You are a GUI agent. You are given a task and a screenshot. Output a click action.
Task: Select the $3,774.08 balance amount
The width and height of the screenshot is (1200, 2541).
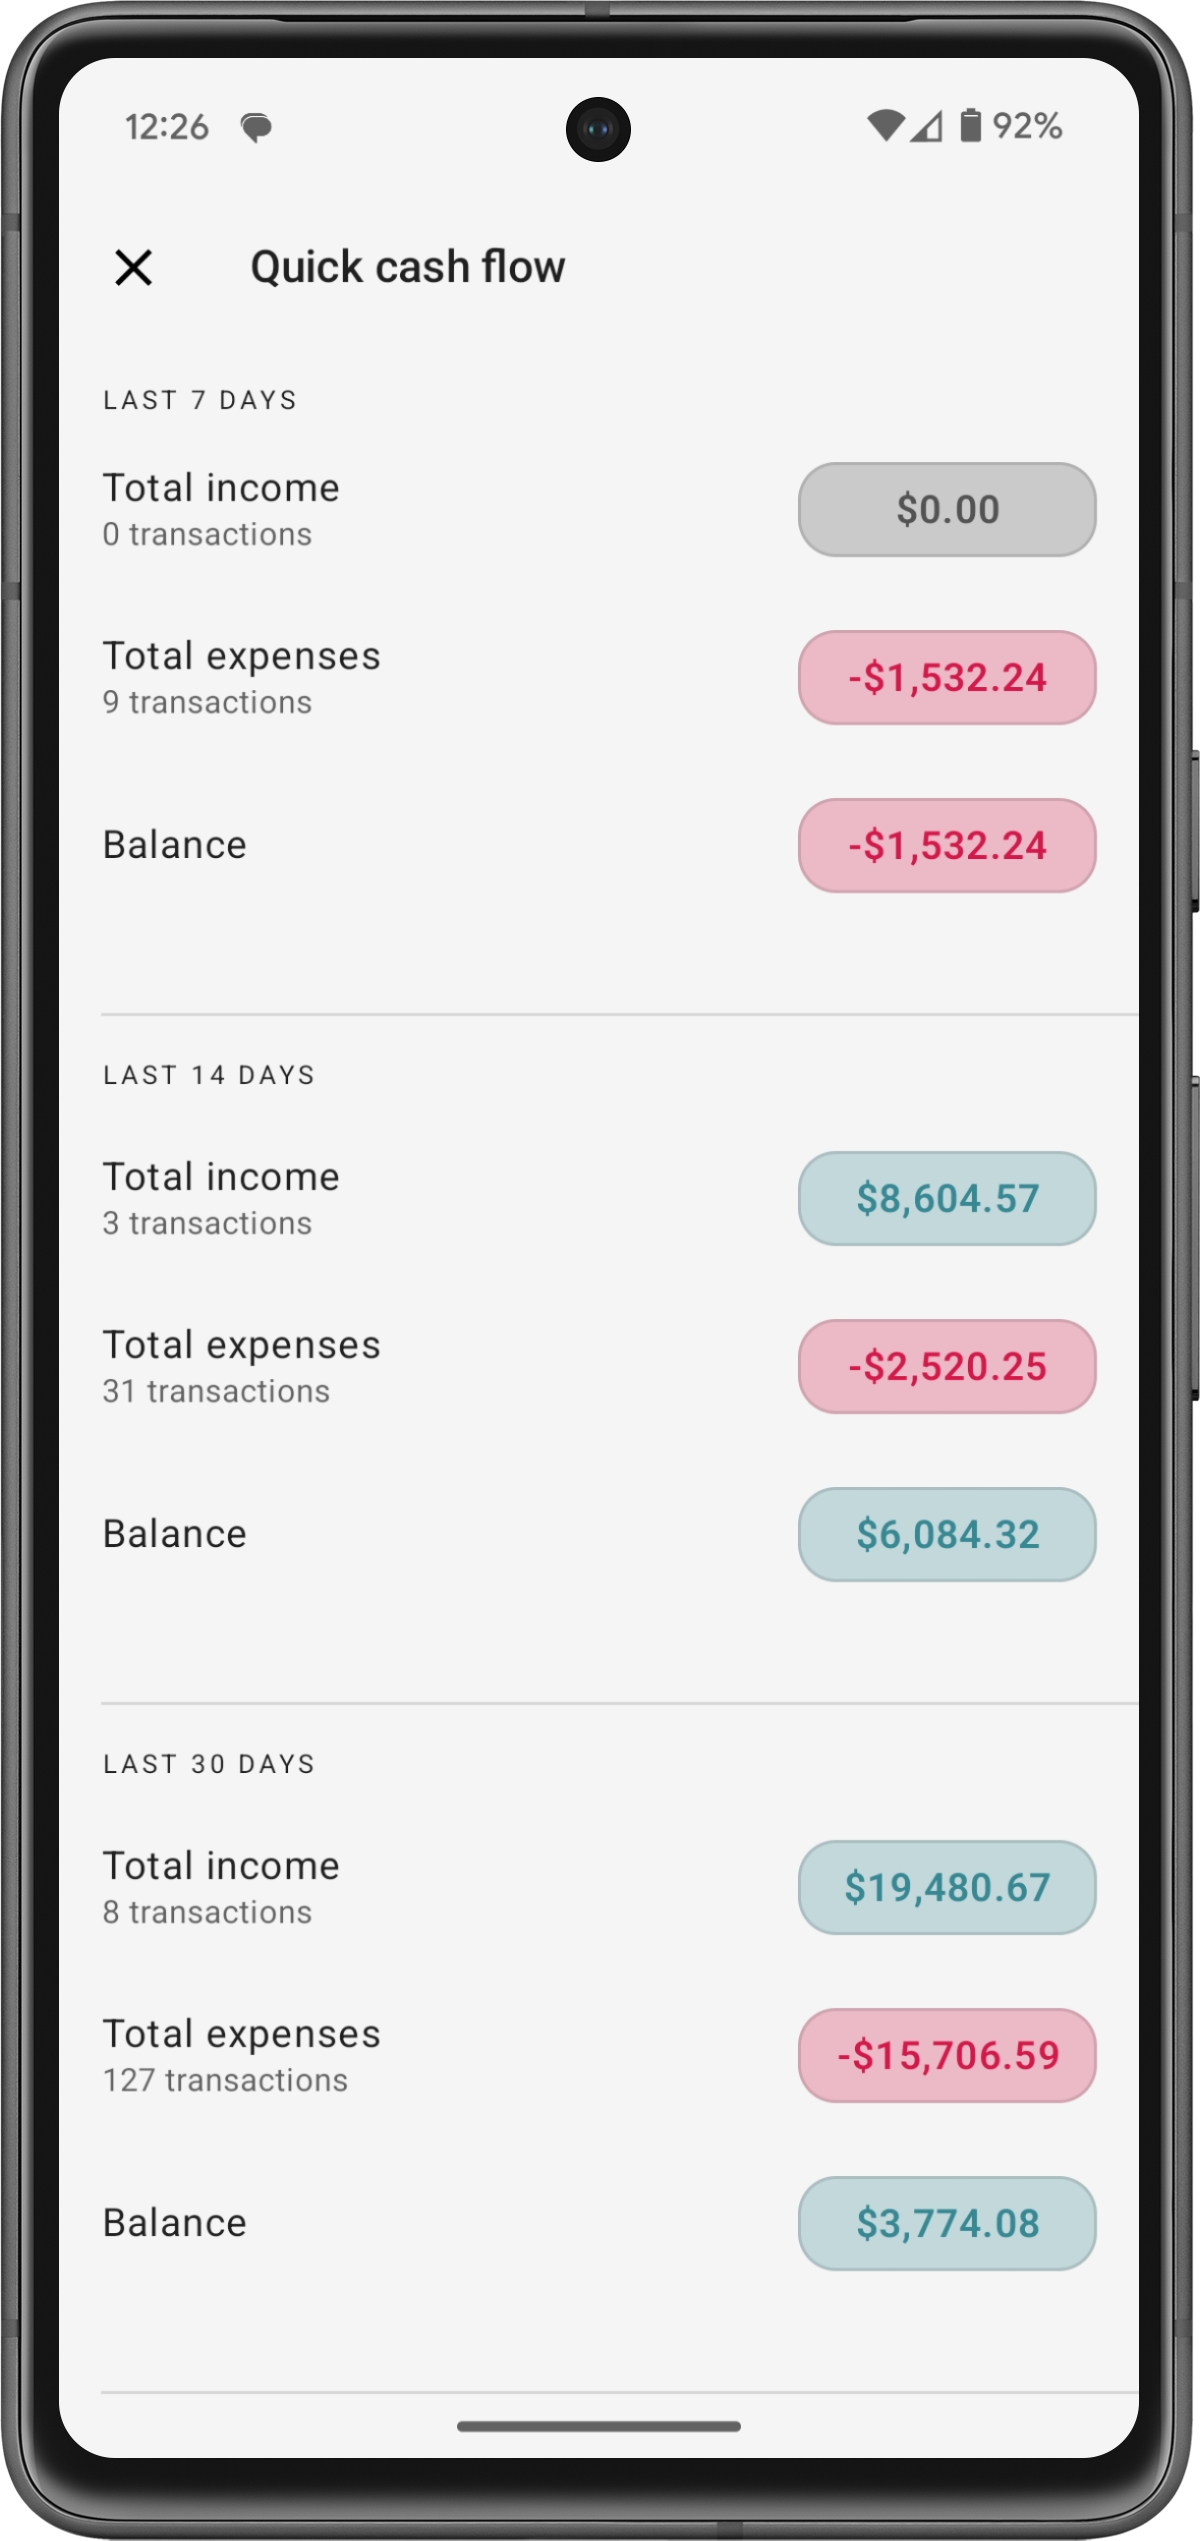coord(946,2223)
